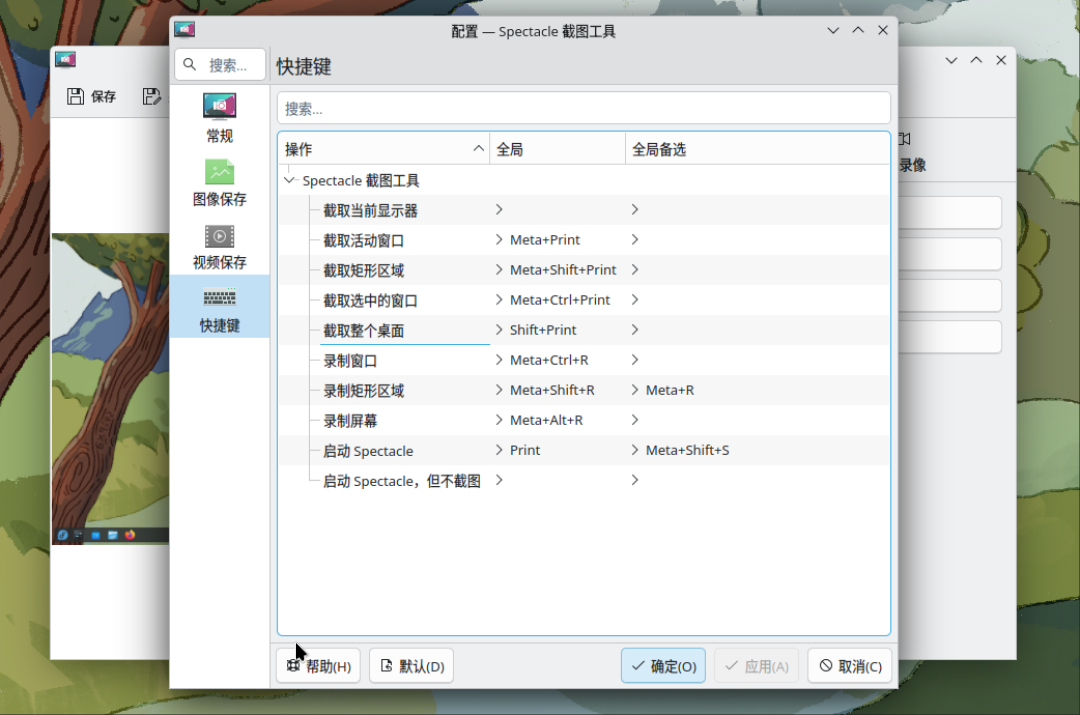
Task: Select the 截取矩形区域 row
Action: pyautogui.click(x=583, y=270)
